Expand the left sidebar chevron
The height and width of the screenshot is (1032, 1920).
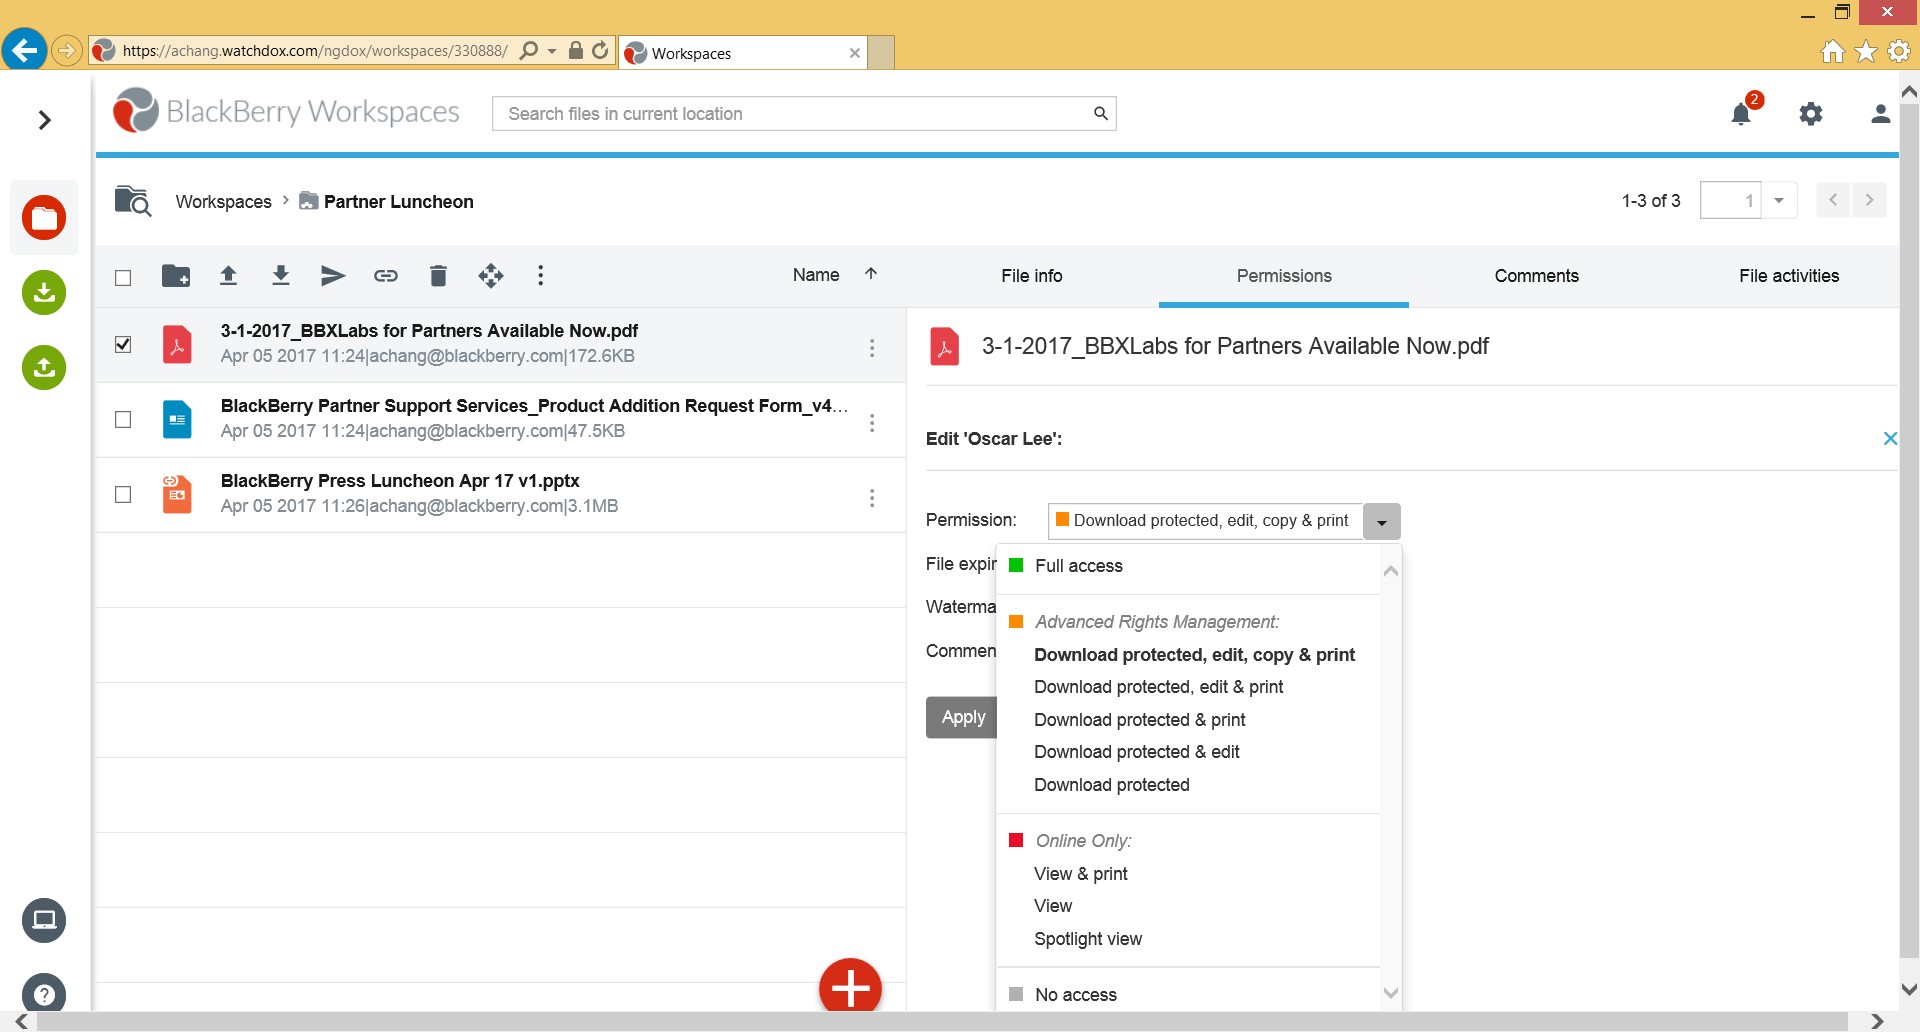(44, 120)
